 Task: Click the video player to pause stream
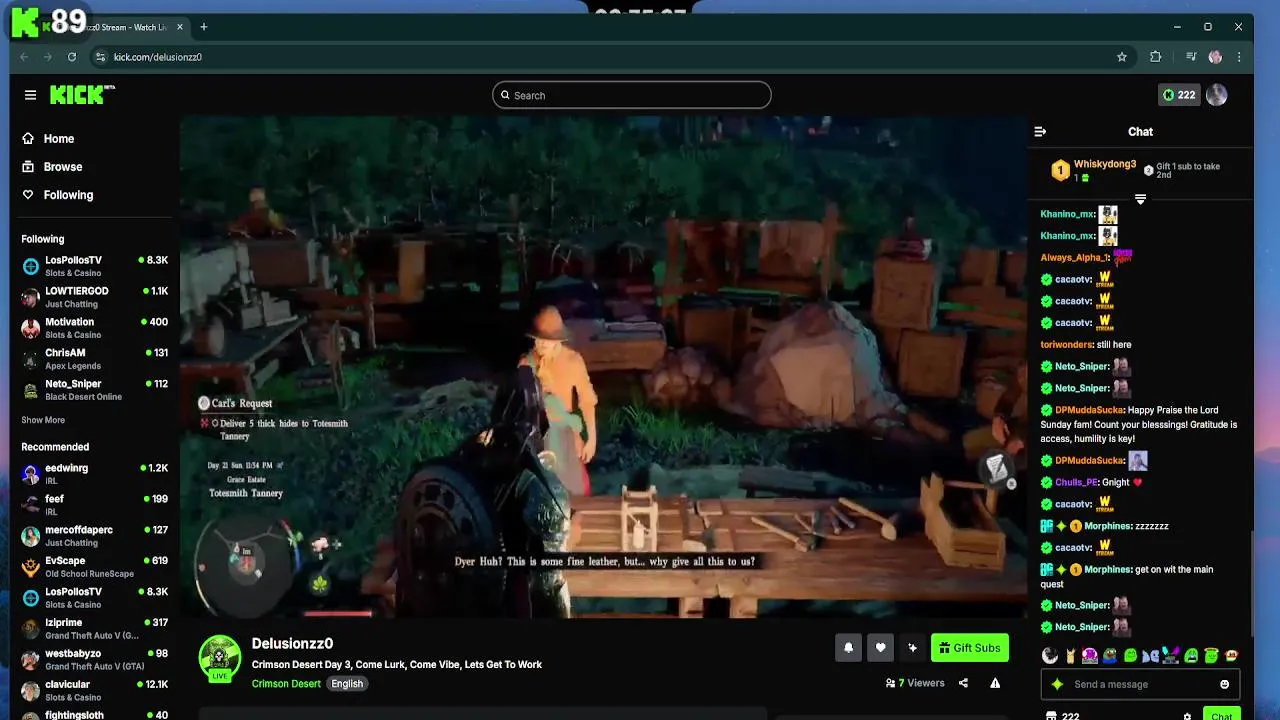click(x=603, y=366)
